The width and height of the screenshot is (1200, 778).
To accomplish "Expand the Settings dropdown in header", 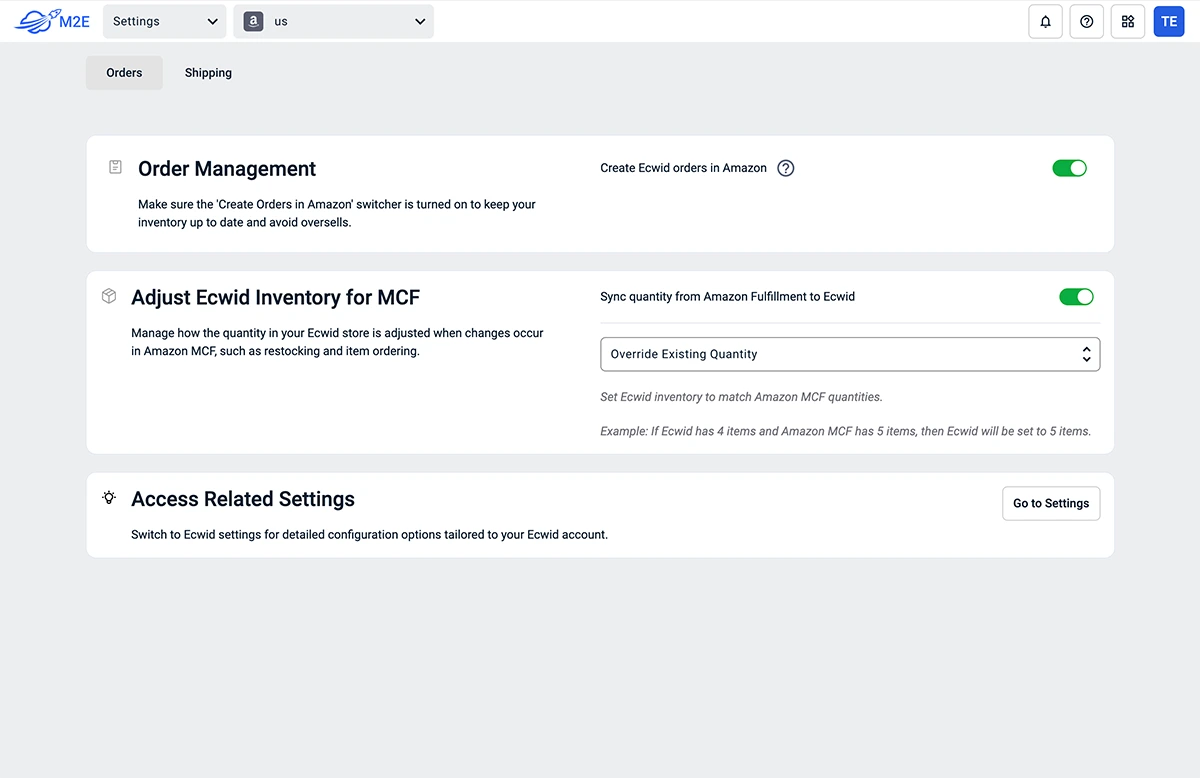I will click(x=165, y=22).
